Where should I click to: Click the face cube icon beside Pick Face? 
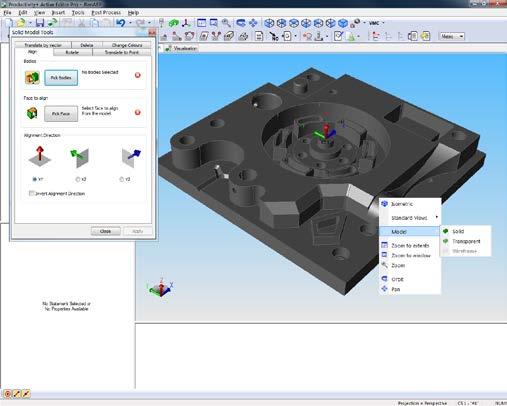pos(32,113)
